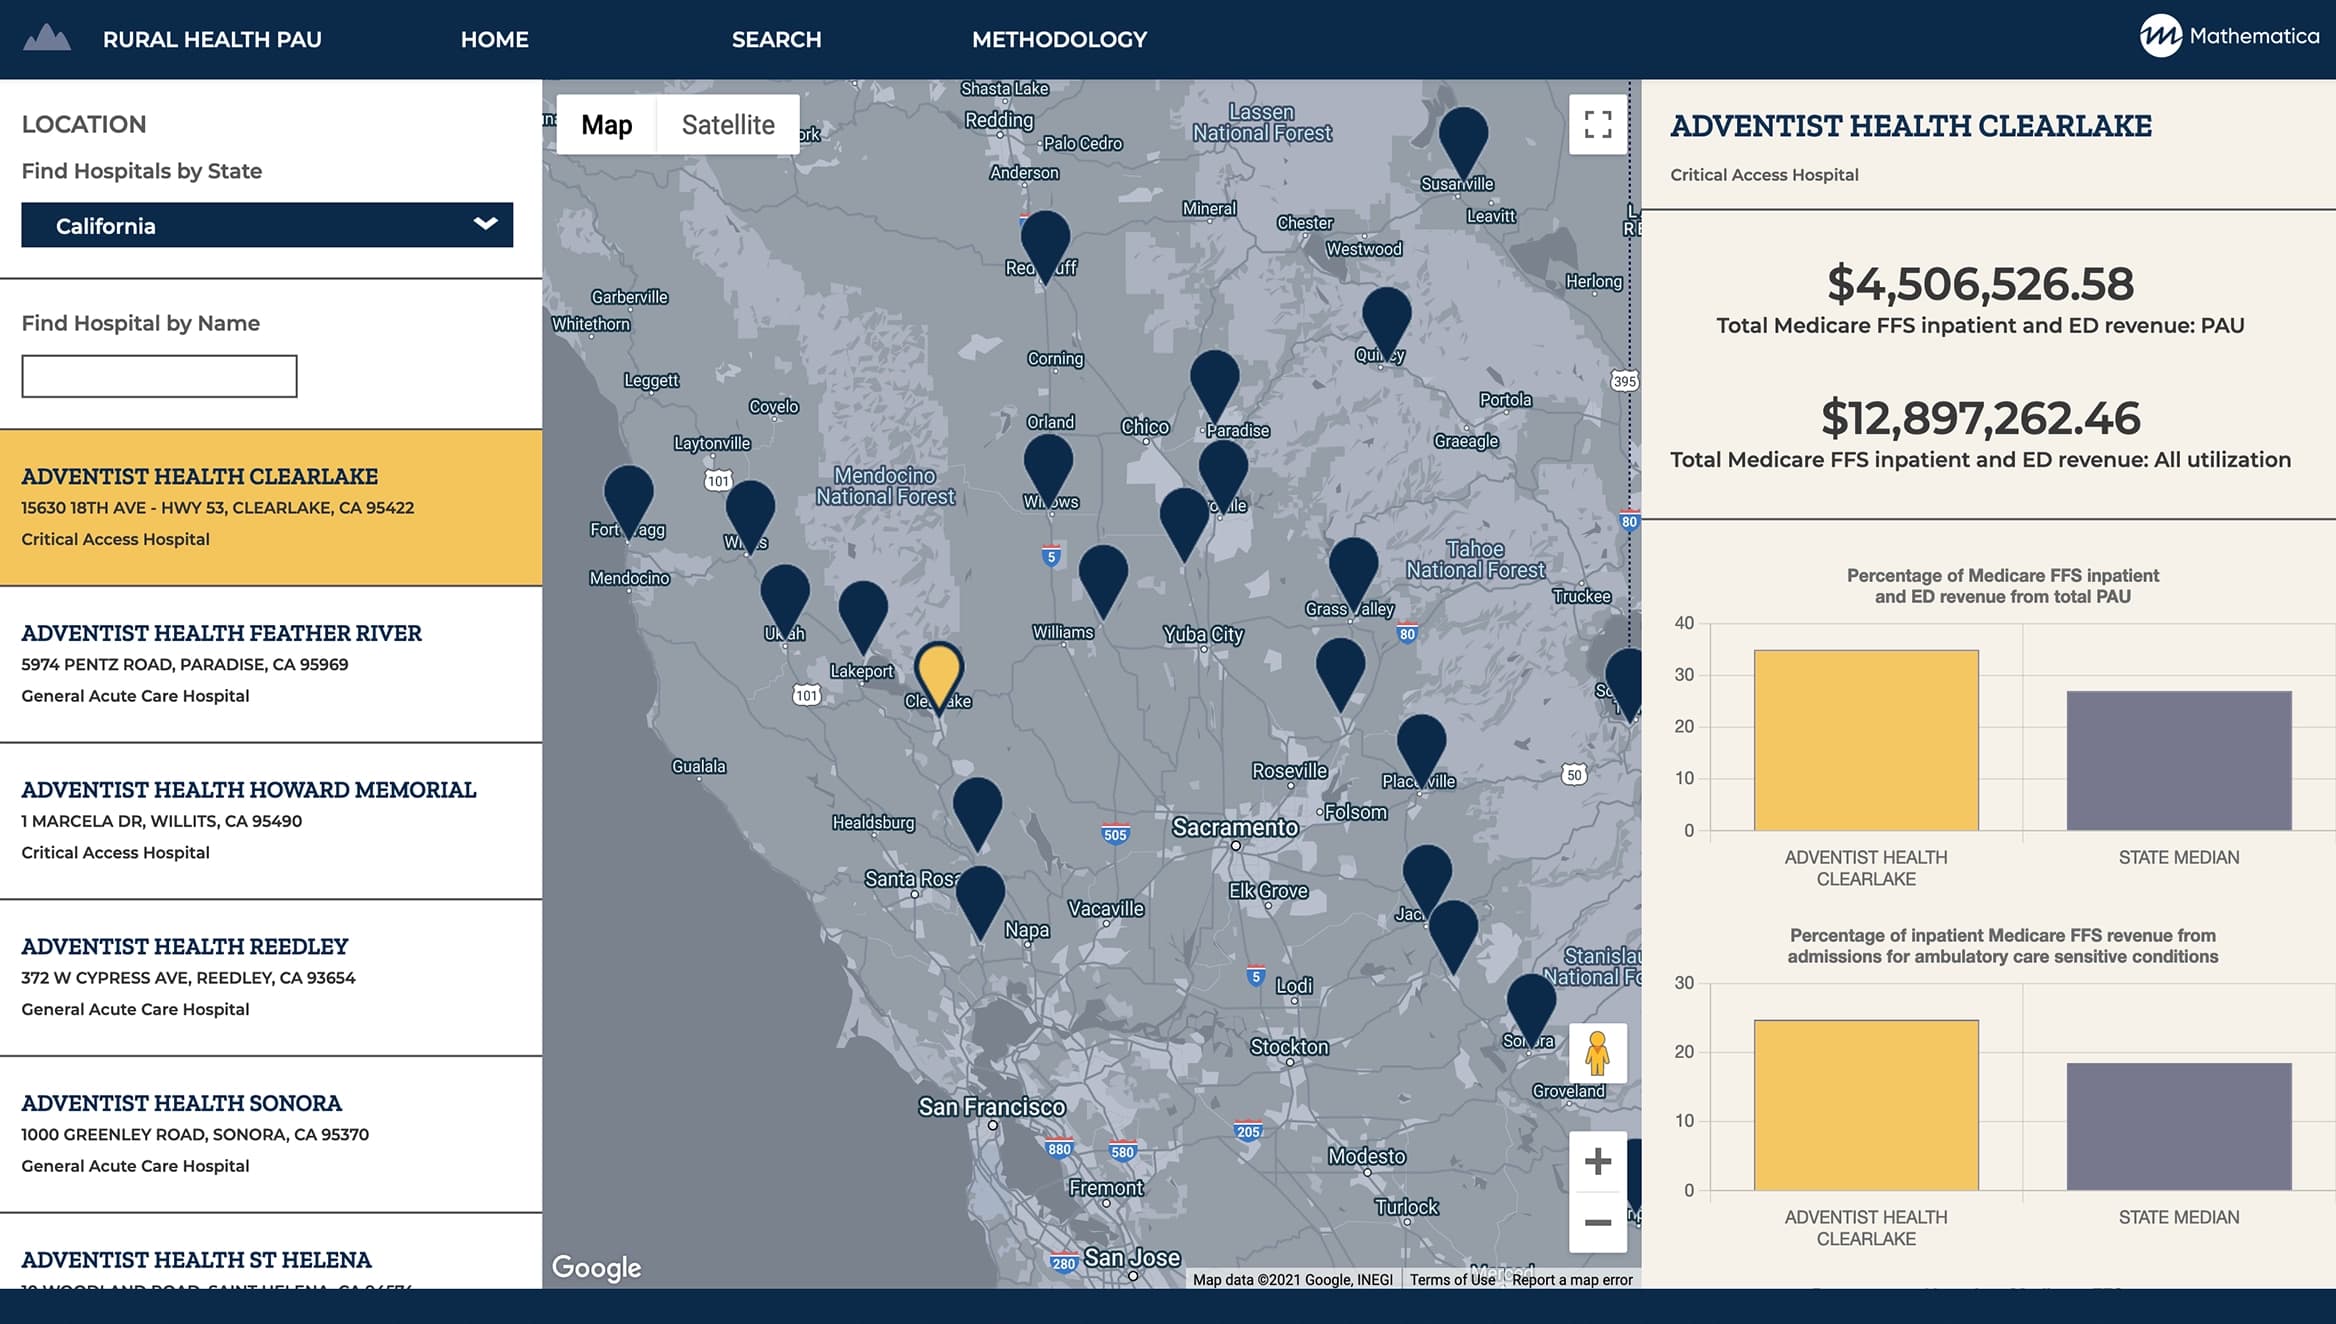Viewport: 2336px width, 1324px height.
Task: Click the mountain logo icon beside Rural Health PAU
Action: click(47, 38)
